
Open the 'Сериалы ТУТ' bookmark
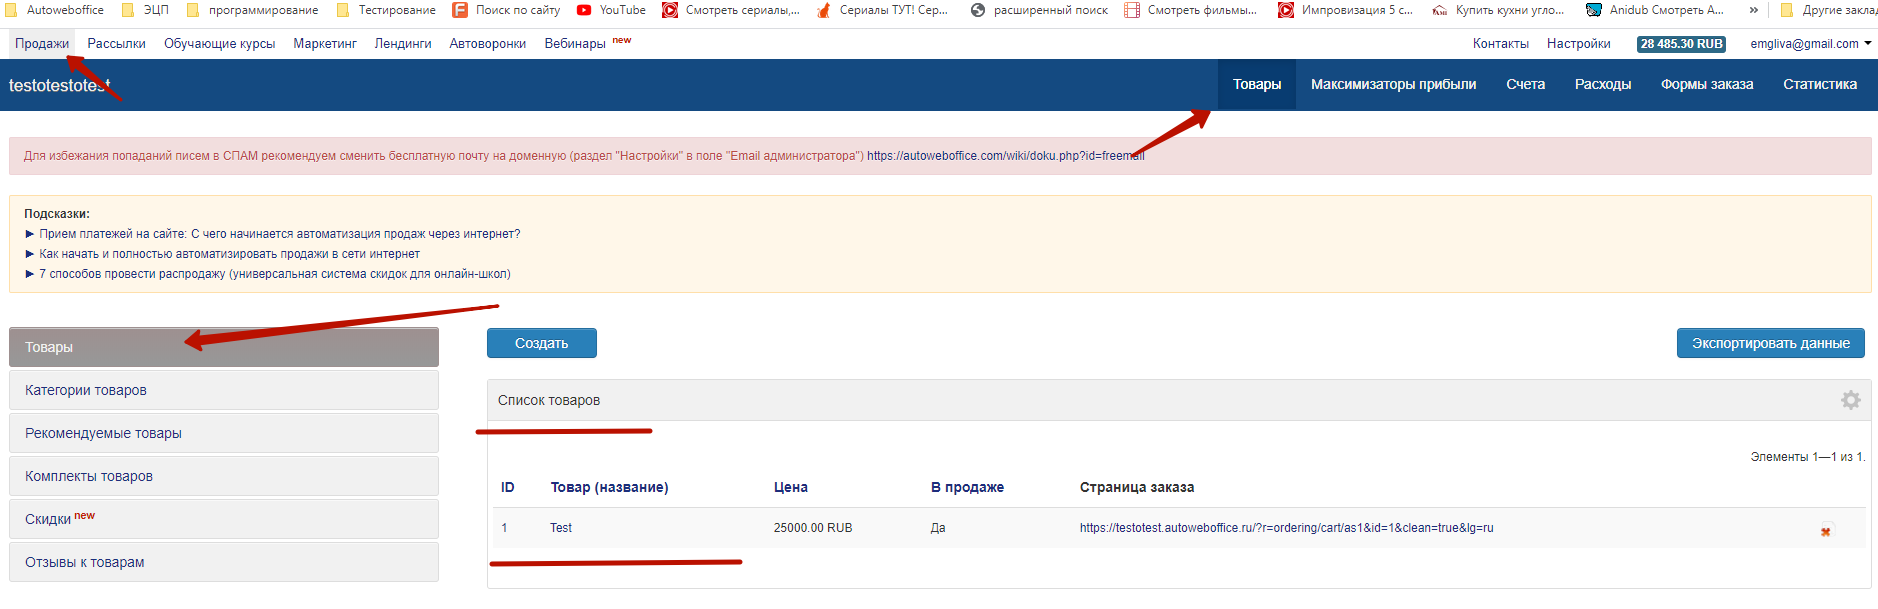pyautogui.click(x=882, y=10)
